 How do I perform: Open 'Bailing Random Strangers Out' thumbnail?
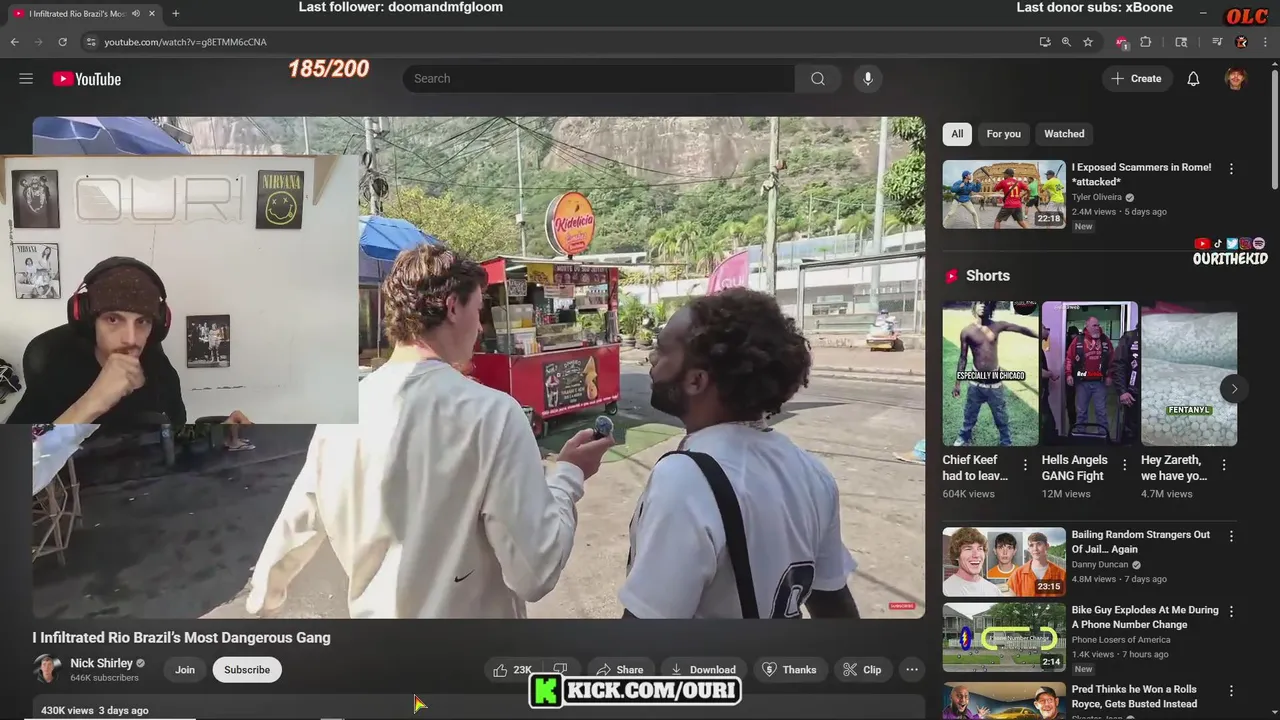(x=1004, y=562)
